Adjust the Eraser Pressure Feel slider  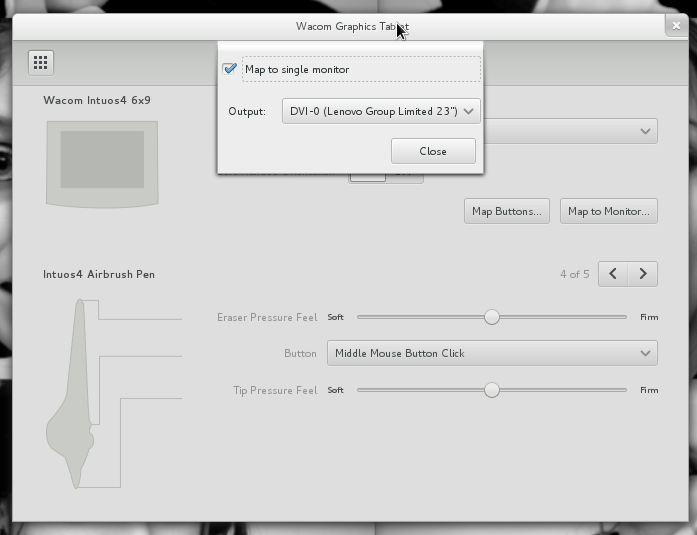[x=492, y=317]
